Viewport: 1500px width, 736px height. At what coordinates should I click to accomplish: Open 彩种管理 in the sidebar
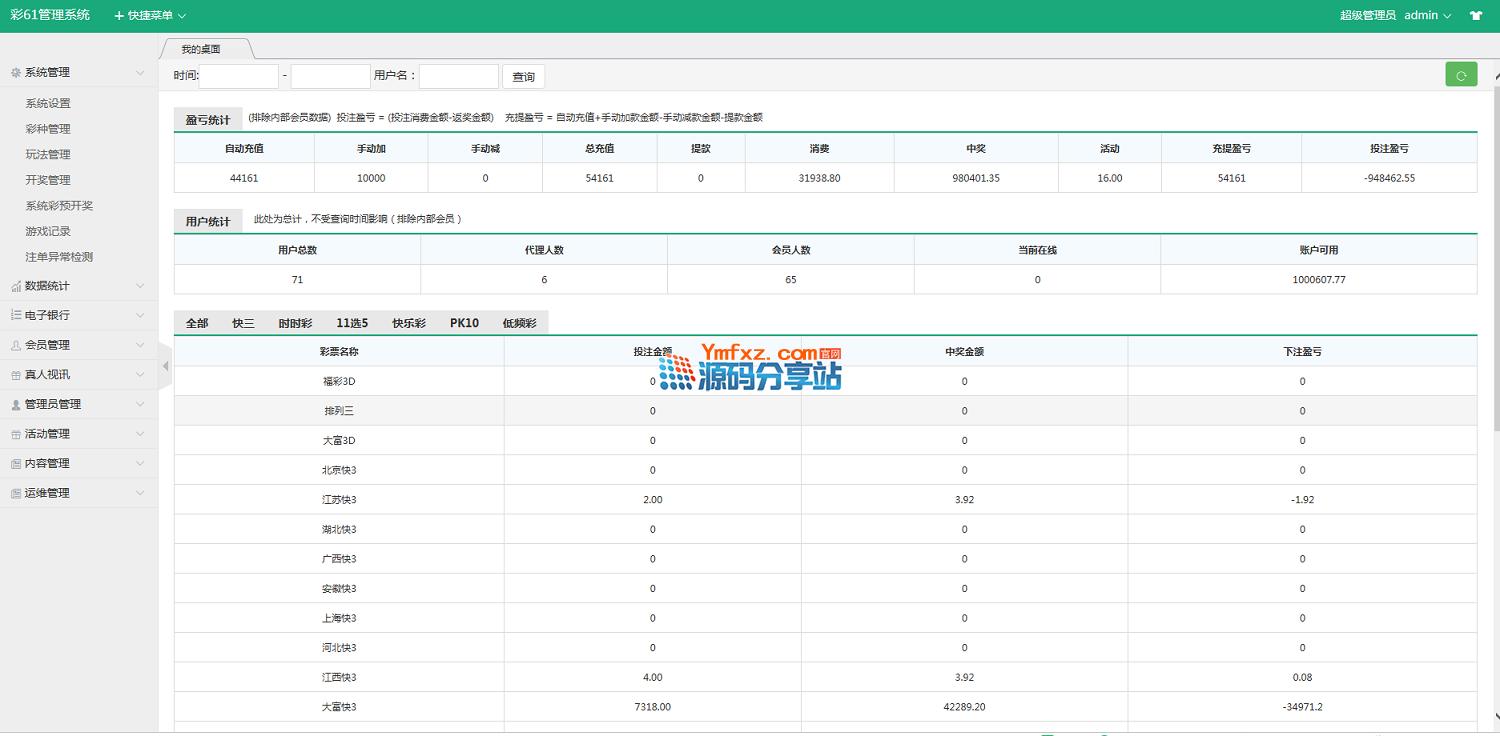click(x=48, y=129)
